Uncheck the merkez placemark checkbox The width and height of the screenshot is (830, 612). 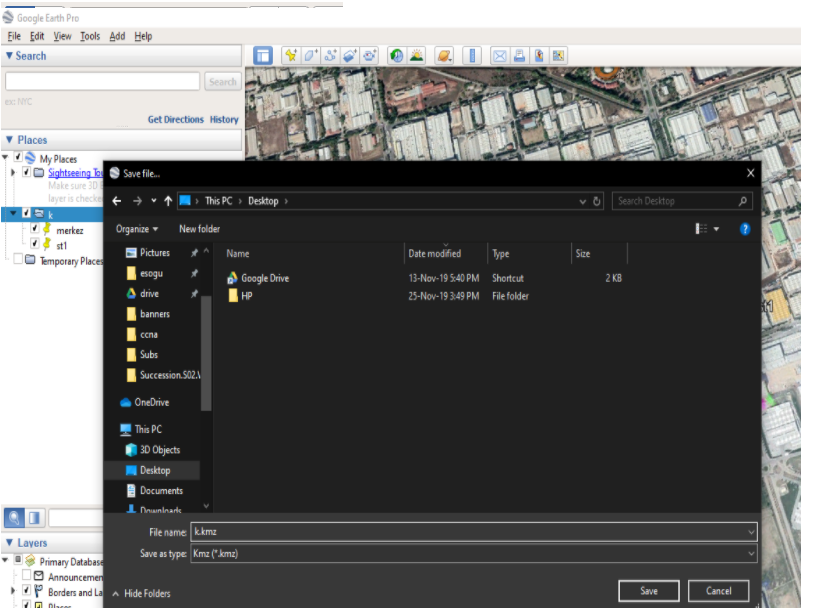tap(35, 229)
